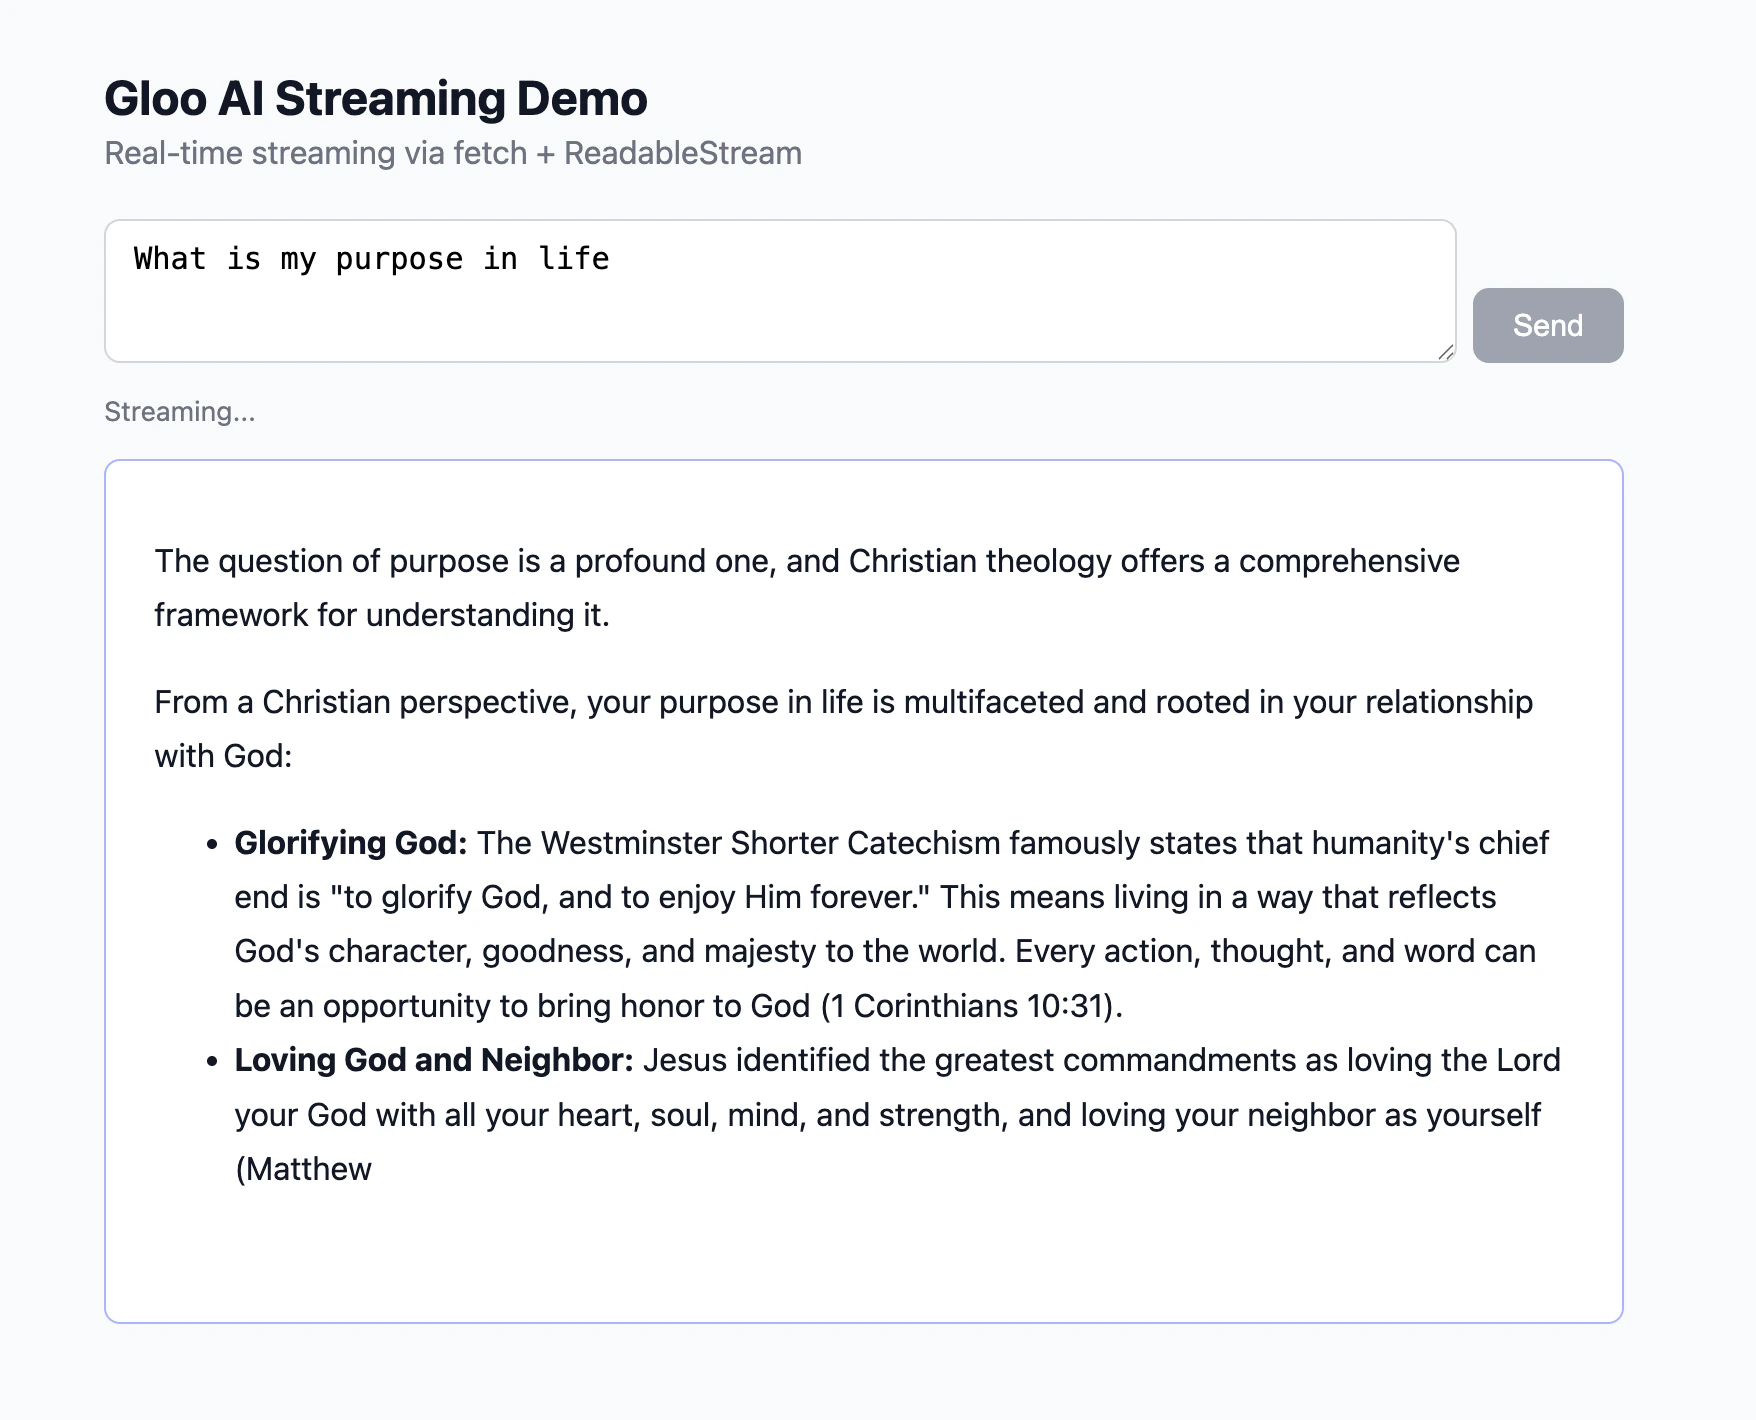Click the first bullet point marker
The image size is (1756, 1420).
pos(211,845)
